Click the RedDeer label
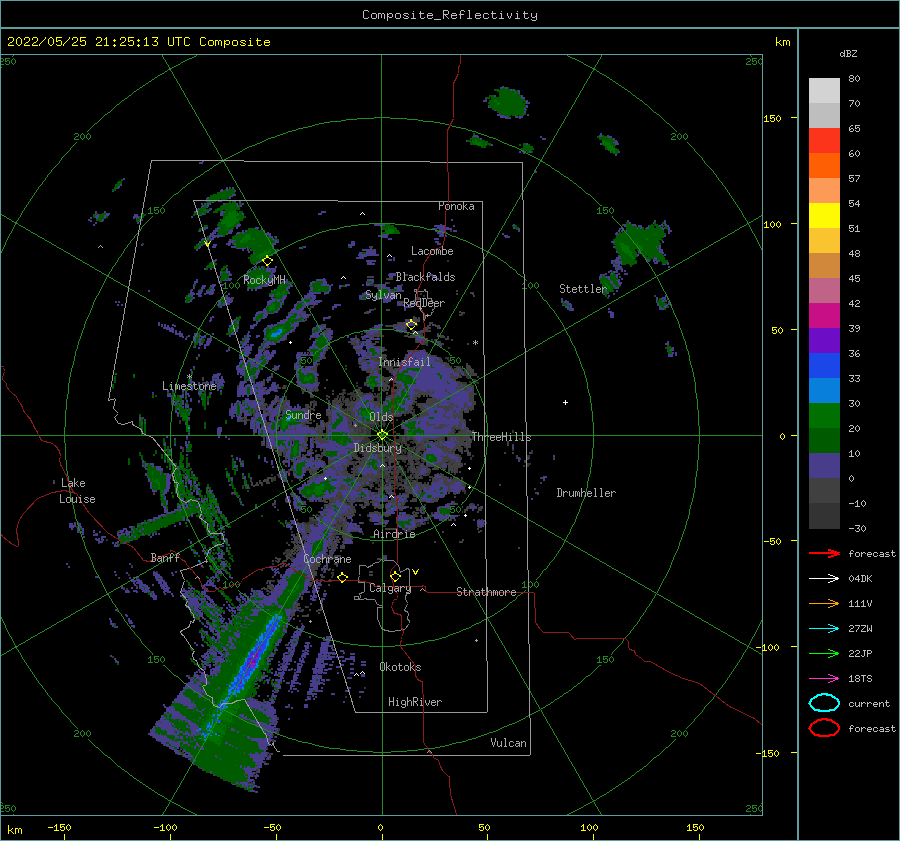The width and height of the screenshot is (900, 841). [x=424, y=303]
